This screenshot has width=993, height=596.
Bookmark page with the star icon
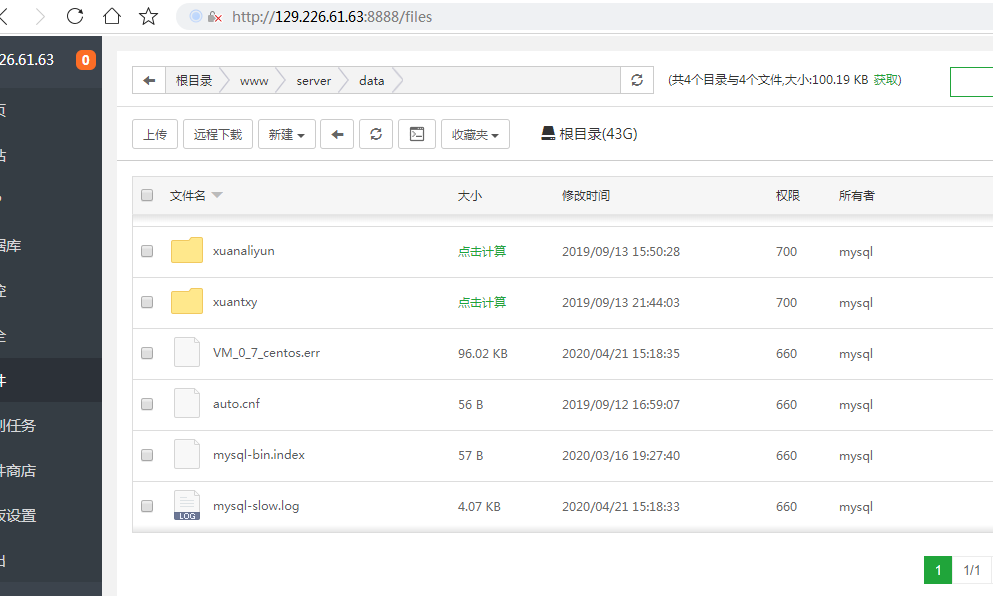(149, 16)
